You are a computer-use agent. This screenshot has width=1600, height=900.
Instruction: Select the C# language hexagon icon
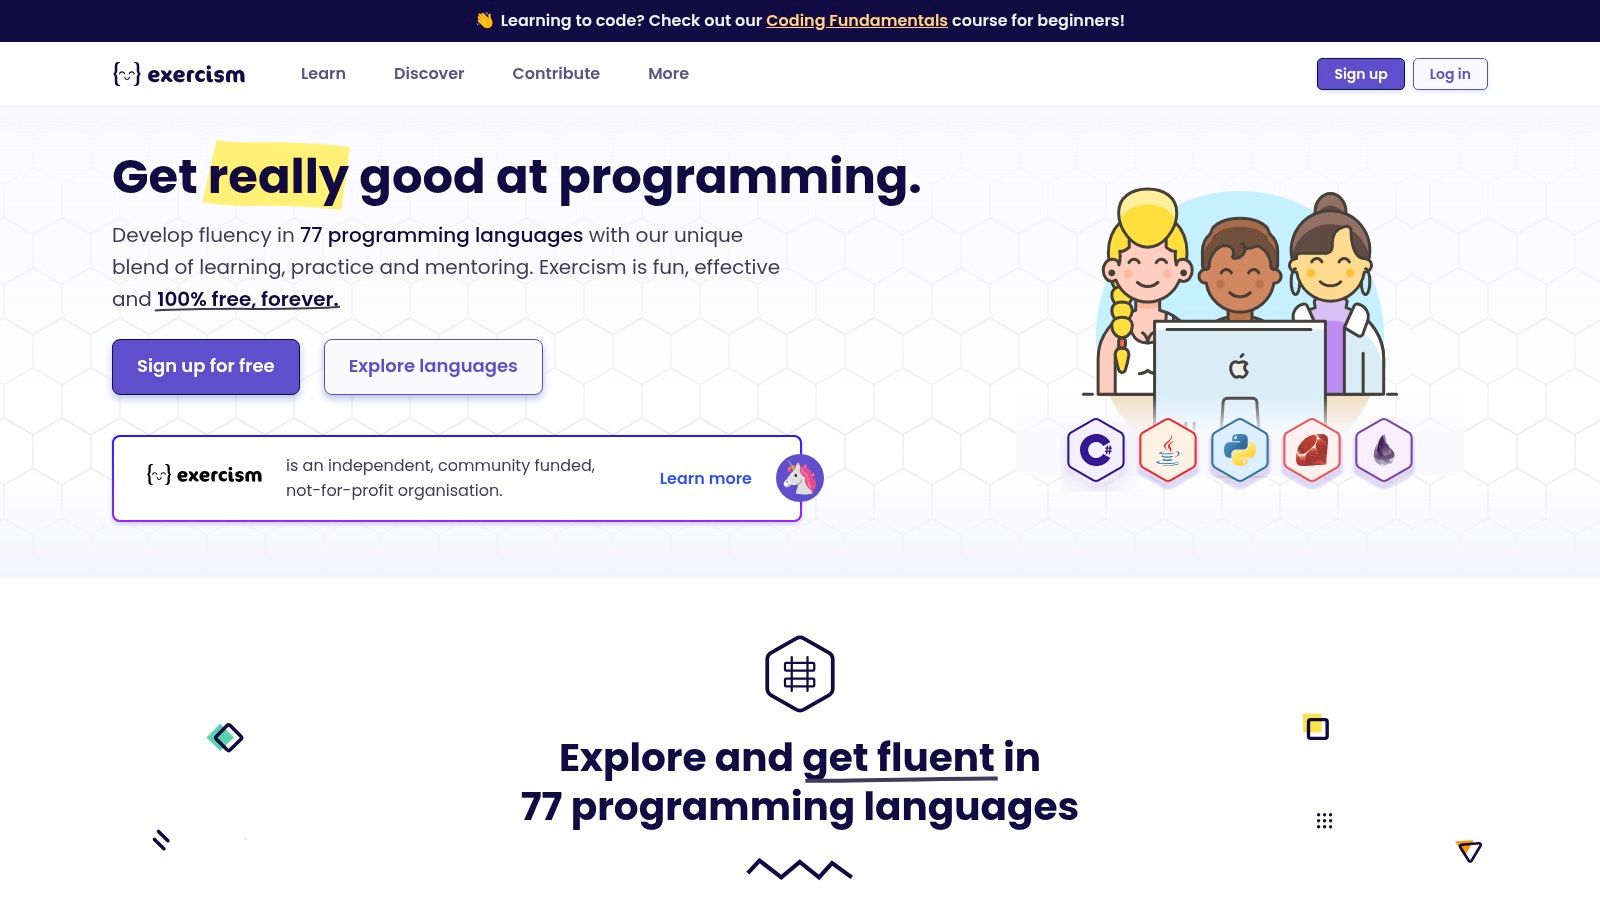point(1095,451)
